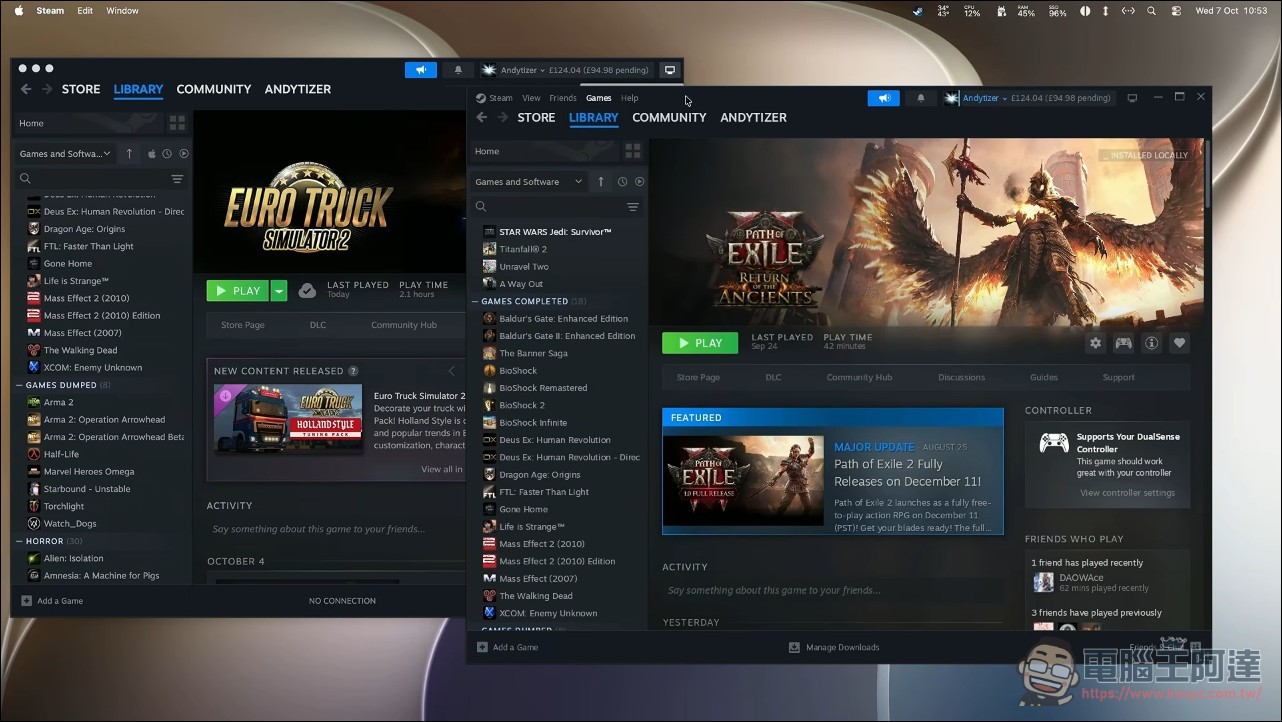This screenshot has width=1282, height=722.
Task: Collapse Games Dumped category in back window
Action: point(19,385)
